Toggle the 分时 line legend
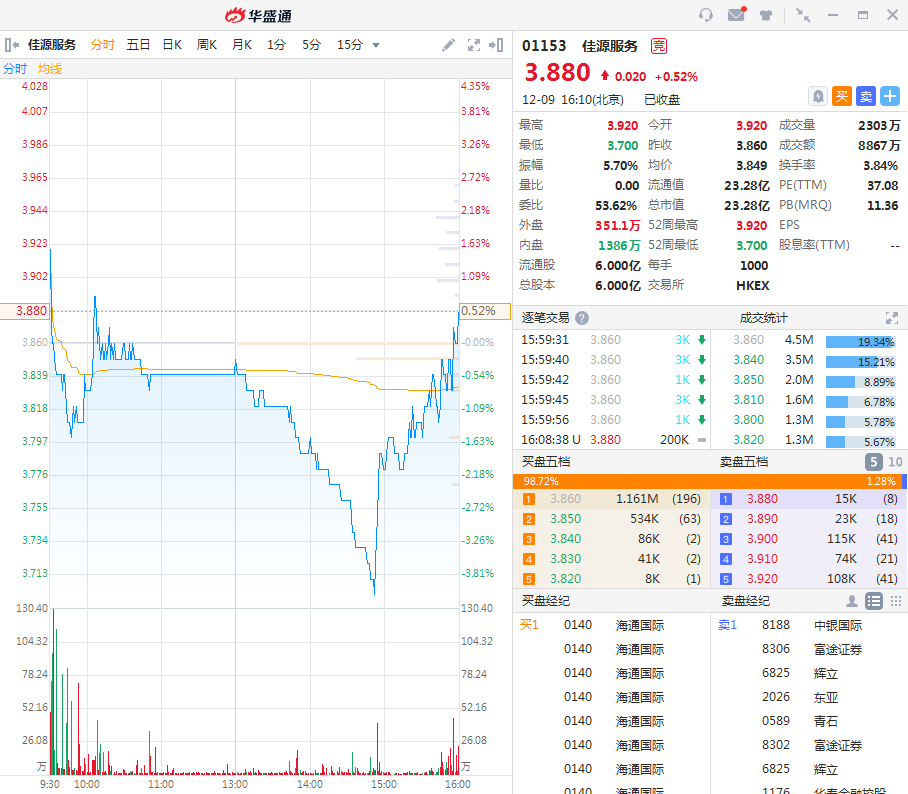Screen dimensions: 908x794 coord(15,69)
